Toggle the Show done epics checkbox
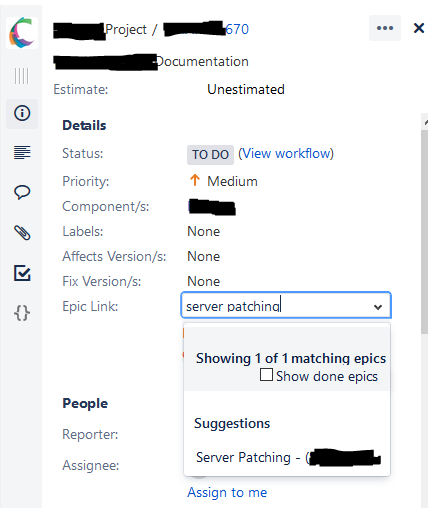The width and height of the screenshot is (428, 508). (266, 375)
